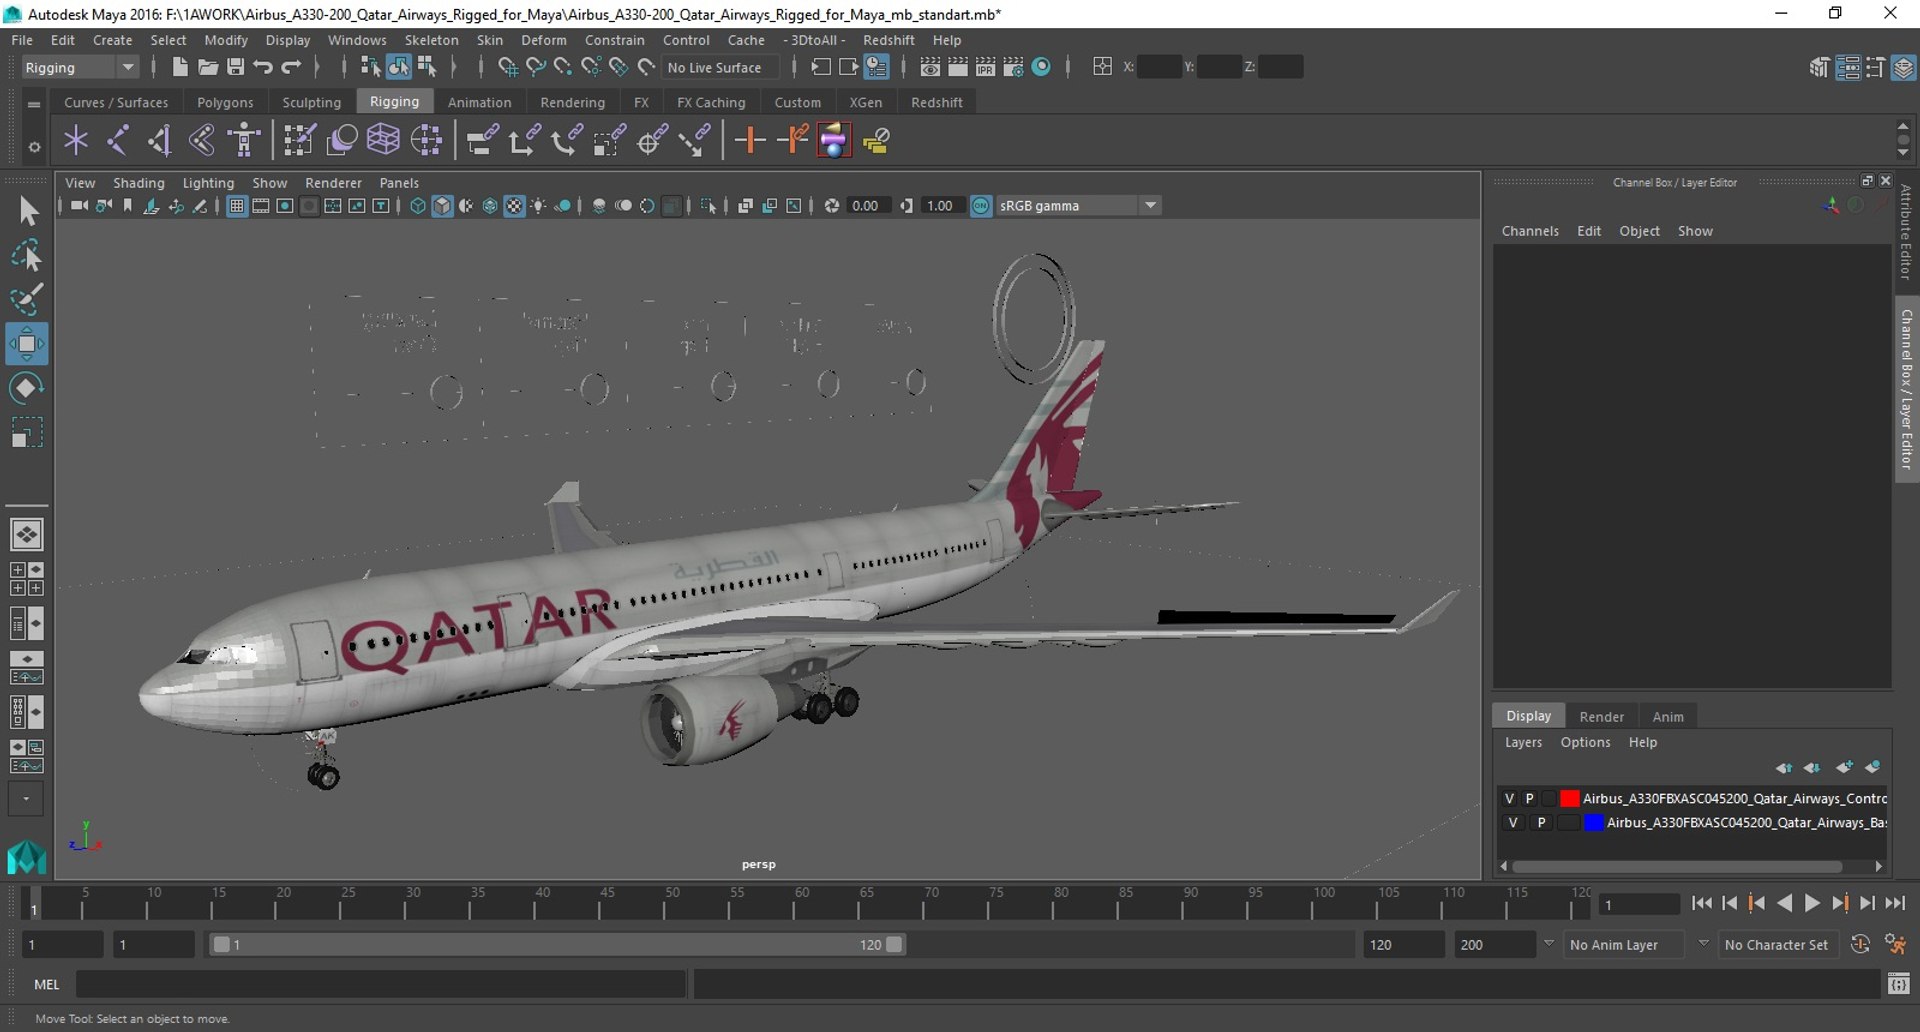1920x1032 pixels.
Task: Open animation preferences icon
Action: tap(1895, 944)
